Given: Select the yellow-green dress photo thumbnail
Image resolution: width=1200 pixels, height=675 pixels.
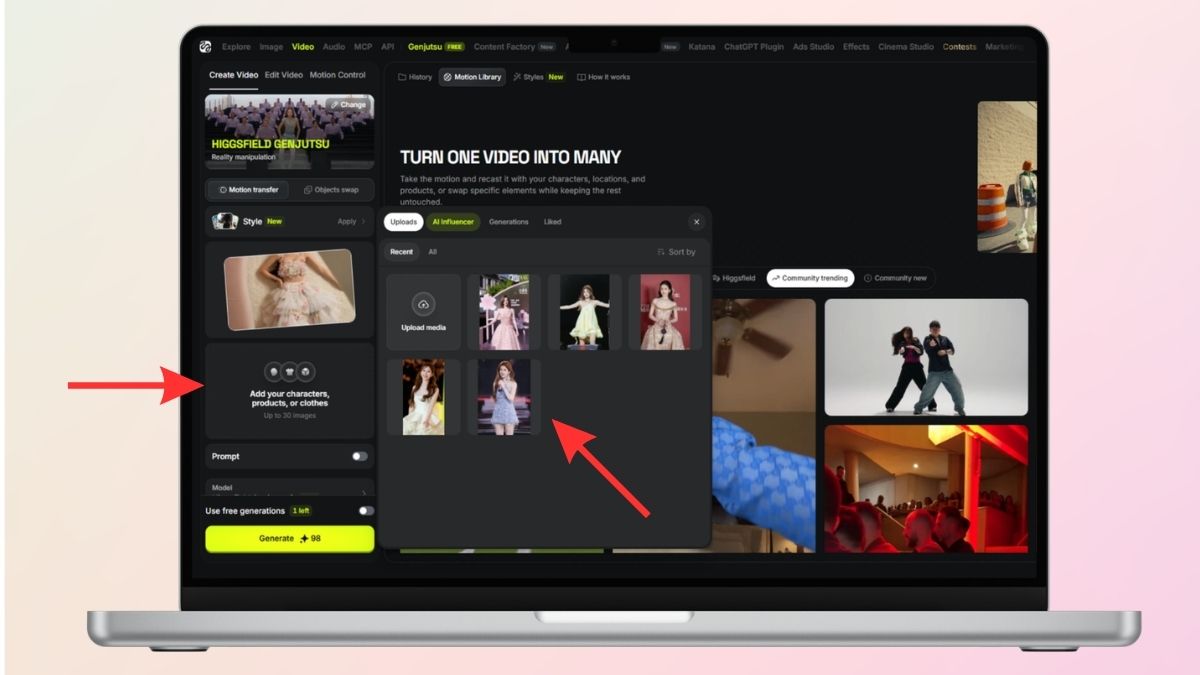Looking at the screenshot, I should (x=585, y=312).
